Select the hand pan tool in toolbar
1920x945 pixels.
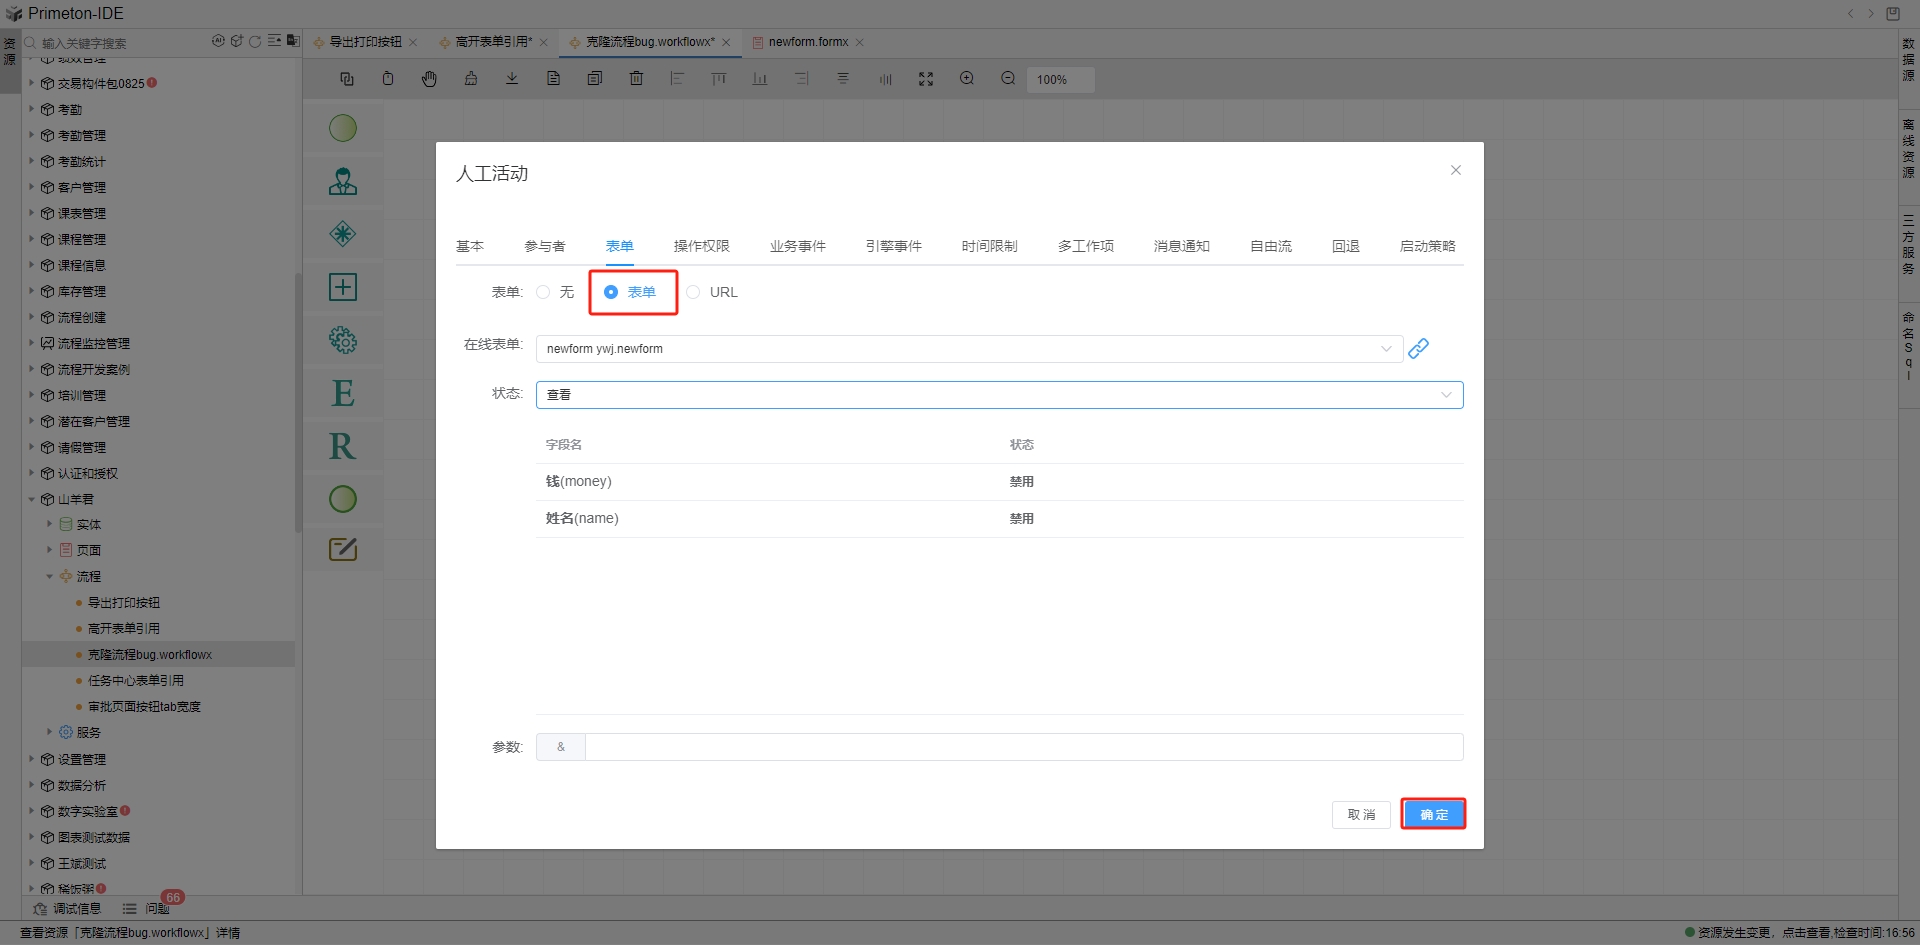point(429,79)
